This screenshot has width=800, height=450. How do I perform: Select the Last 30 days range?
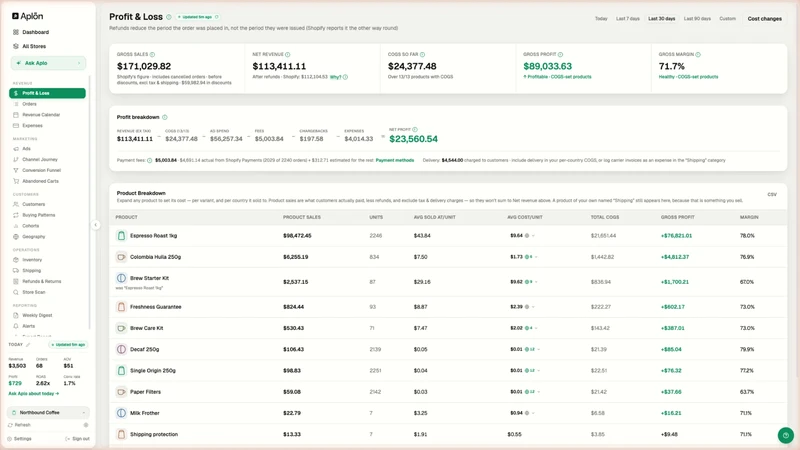tap(662, 19)
